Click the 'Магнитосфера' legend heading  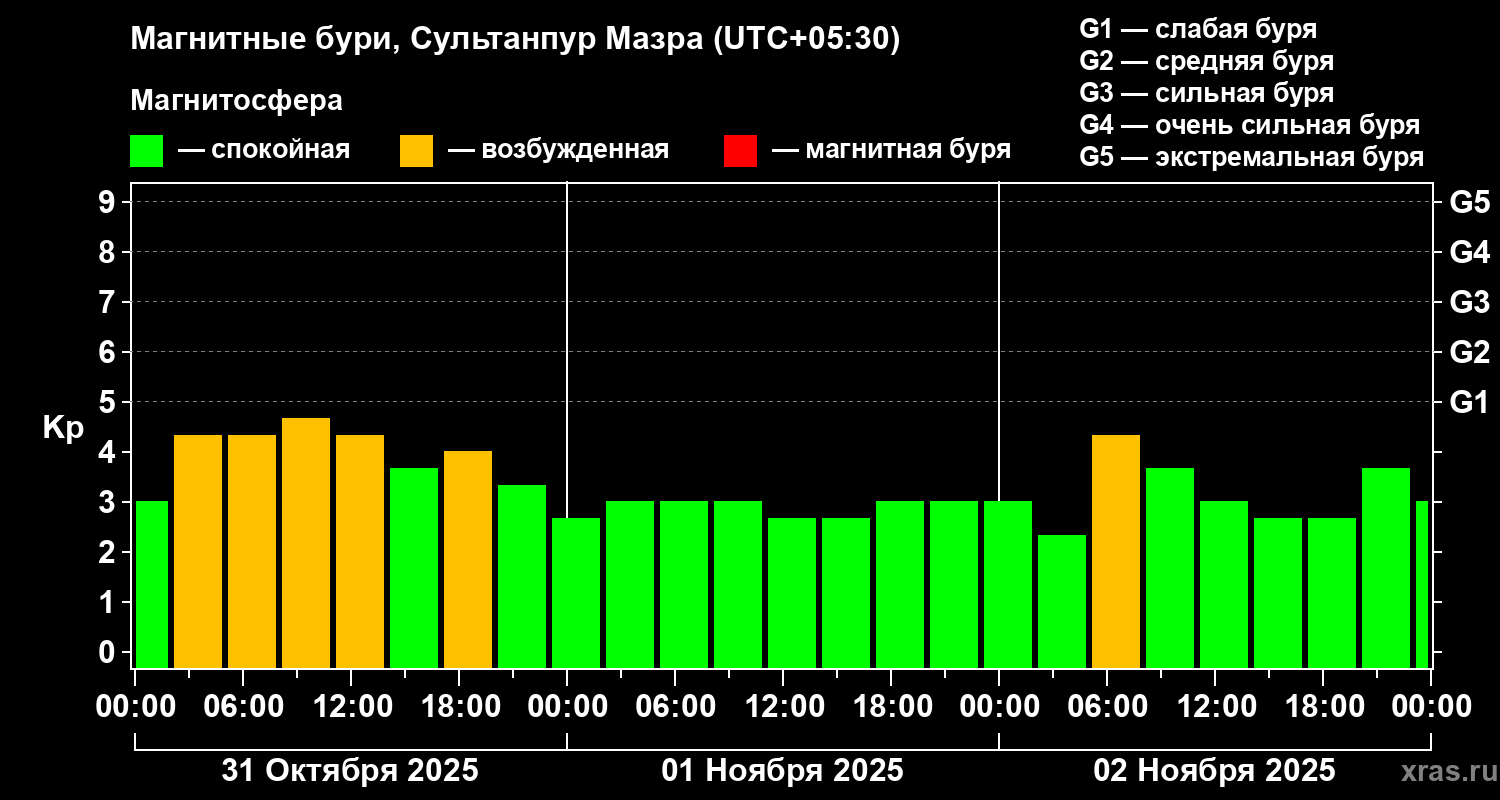pyautogui.click(x=236, y=101)
